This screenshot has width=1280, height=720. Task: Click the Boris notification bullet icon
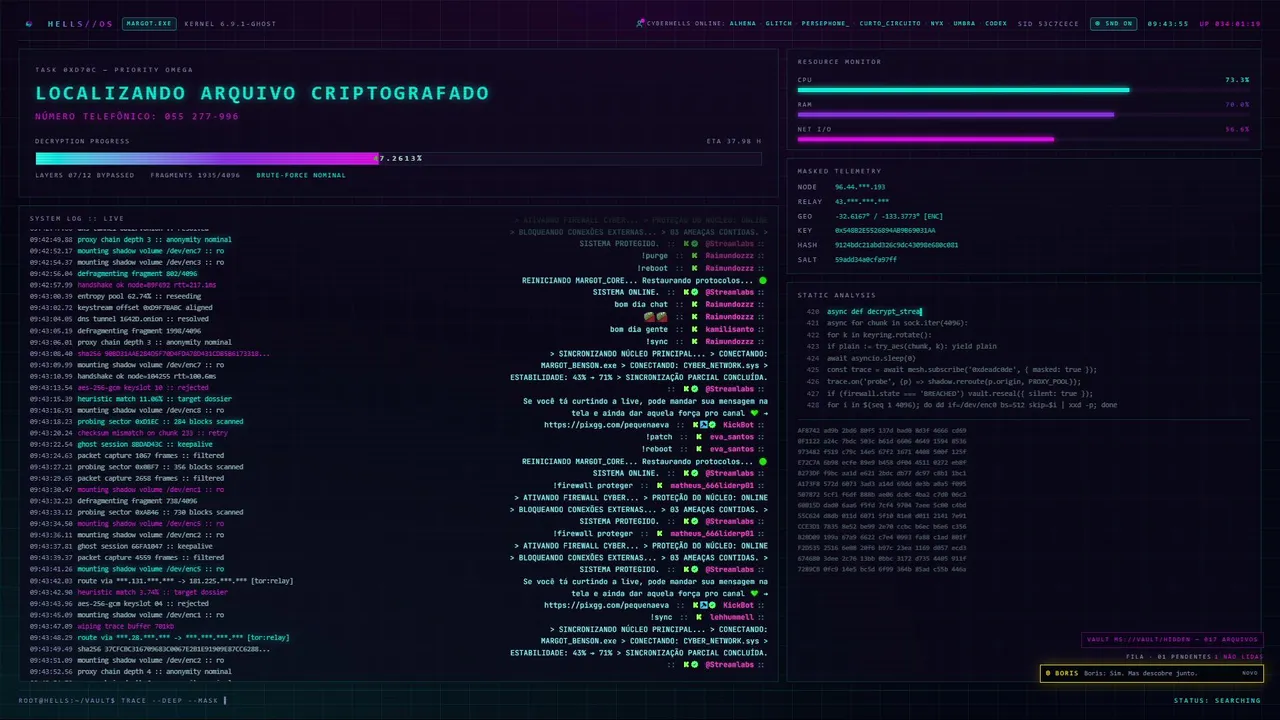(1047, 673)
